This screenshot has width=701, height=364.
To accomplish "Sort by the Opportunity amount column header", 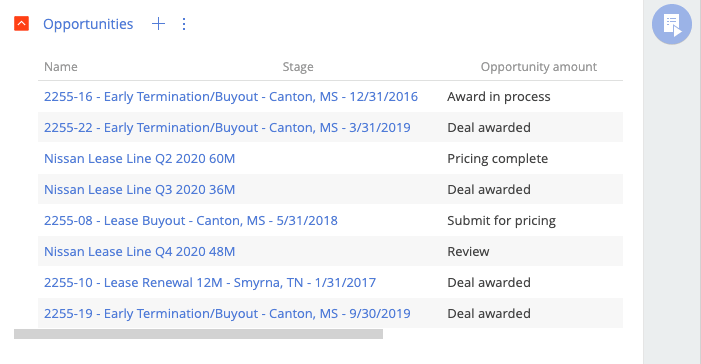I will tap(539, 67).
